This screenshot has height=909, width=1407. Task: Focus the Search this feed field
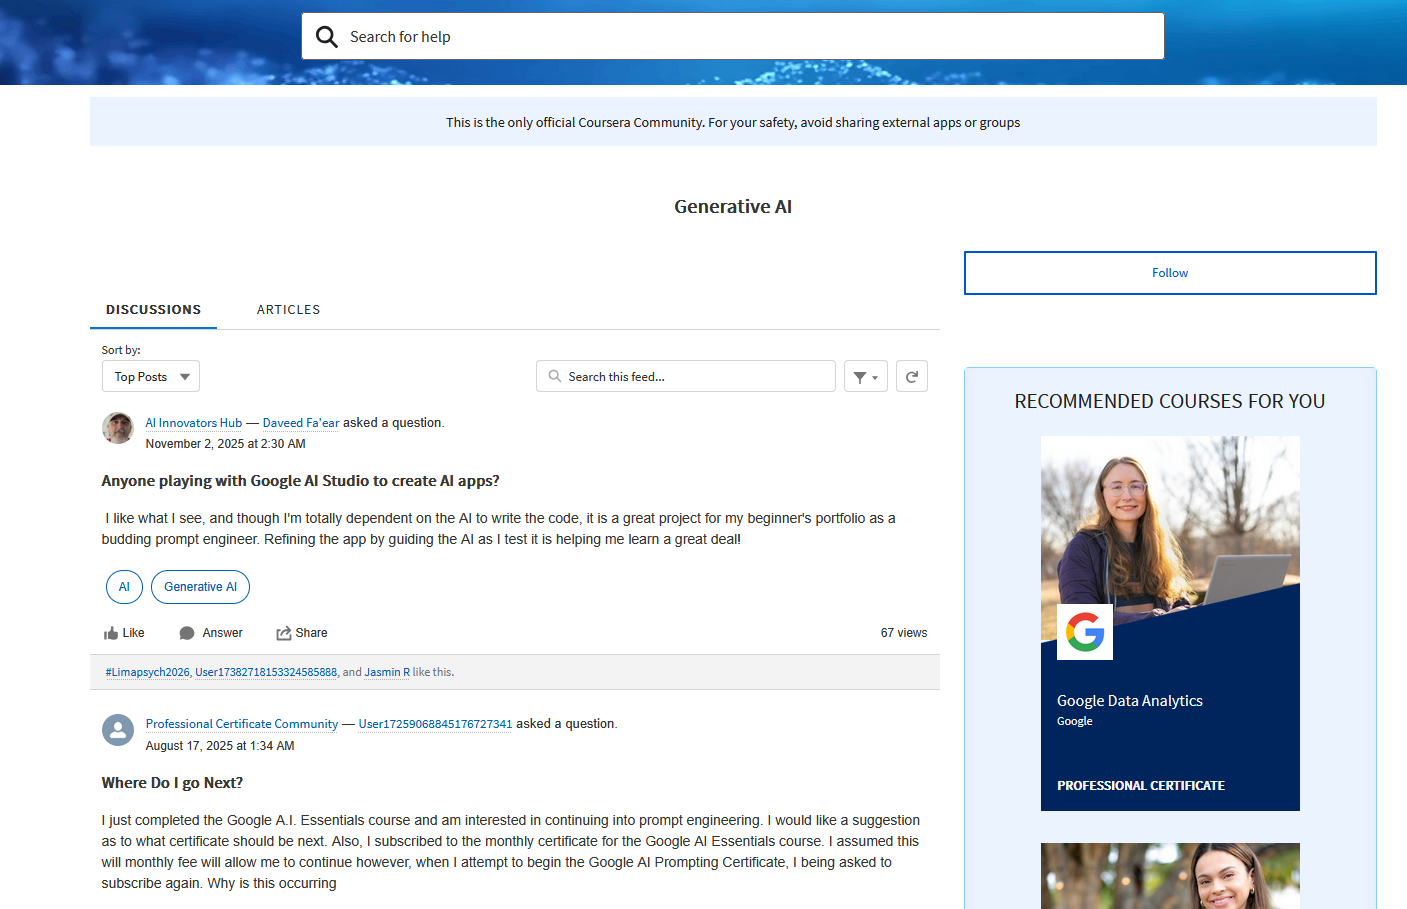(686, 376)
